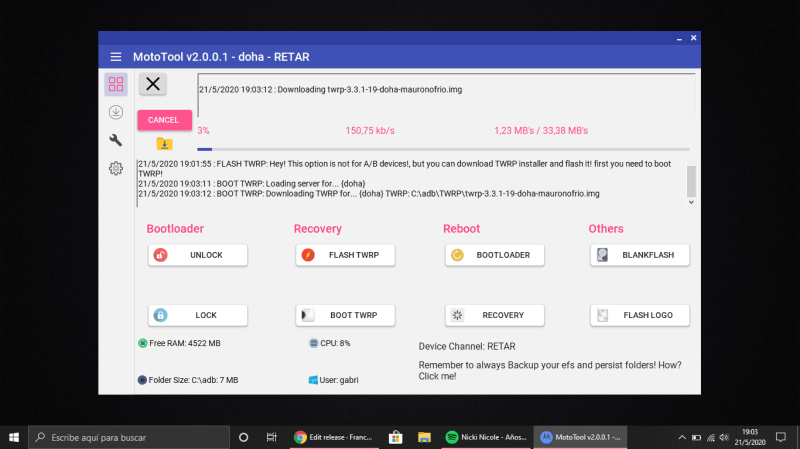Open the hamburger menu in the title bar
Viewport: 800px width, 449px height.
pos(116,57)
